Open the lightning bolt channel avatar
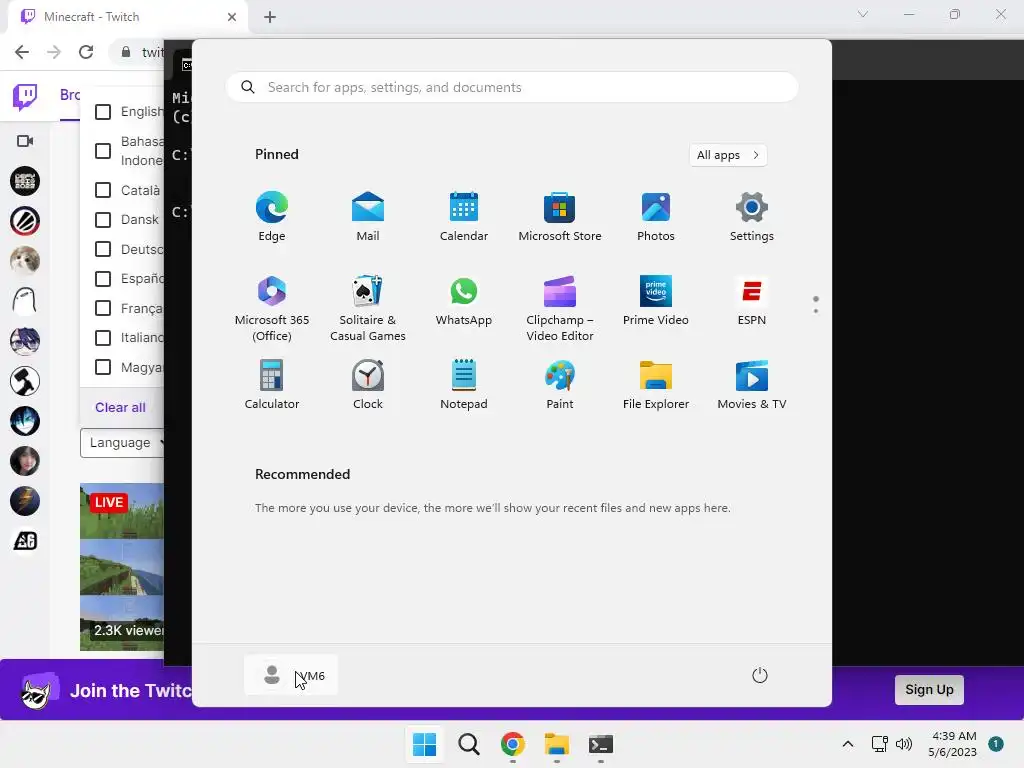The height and width of the screenshot is (768, 1024). [25, 502]
